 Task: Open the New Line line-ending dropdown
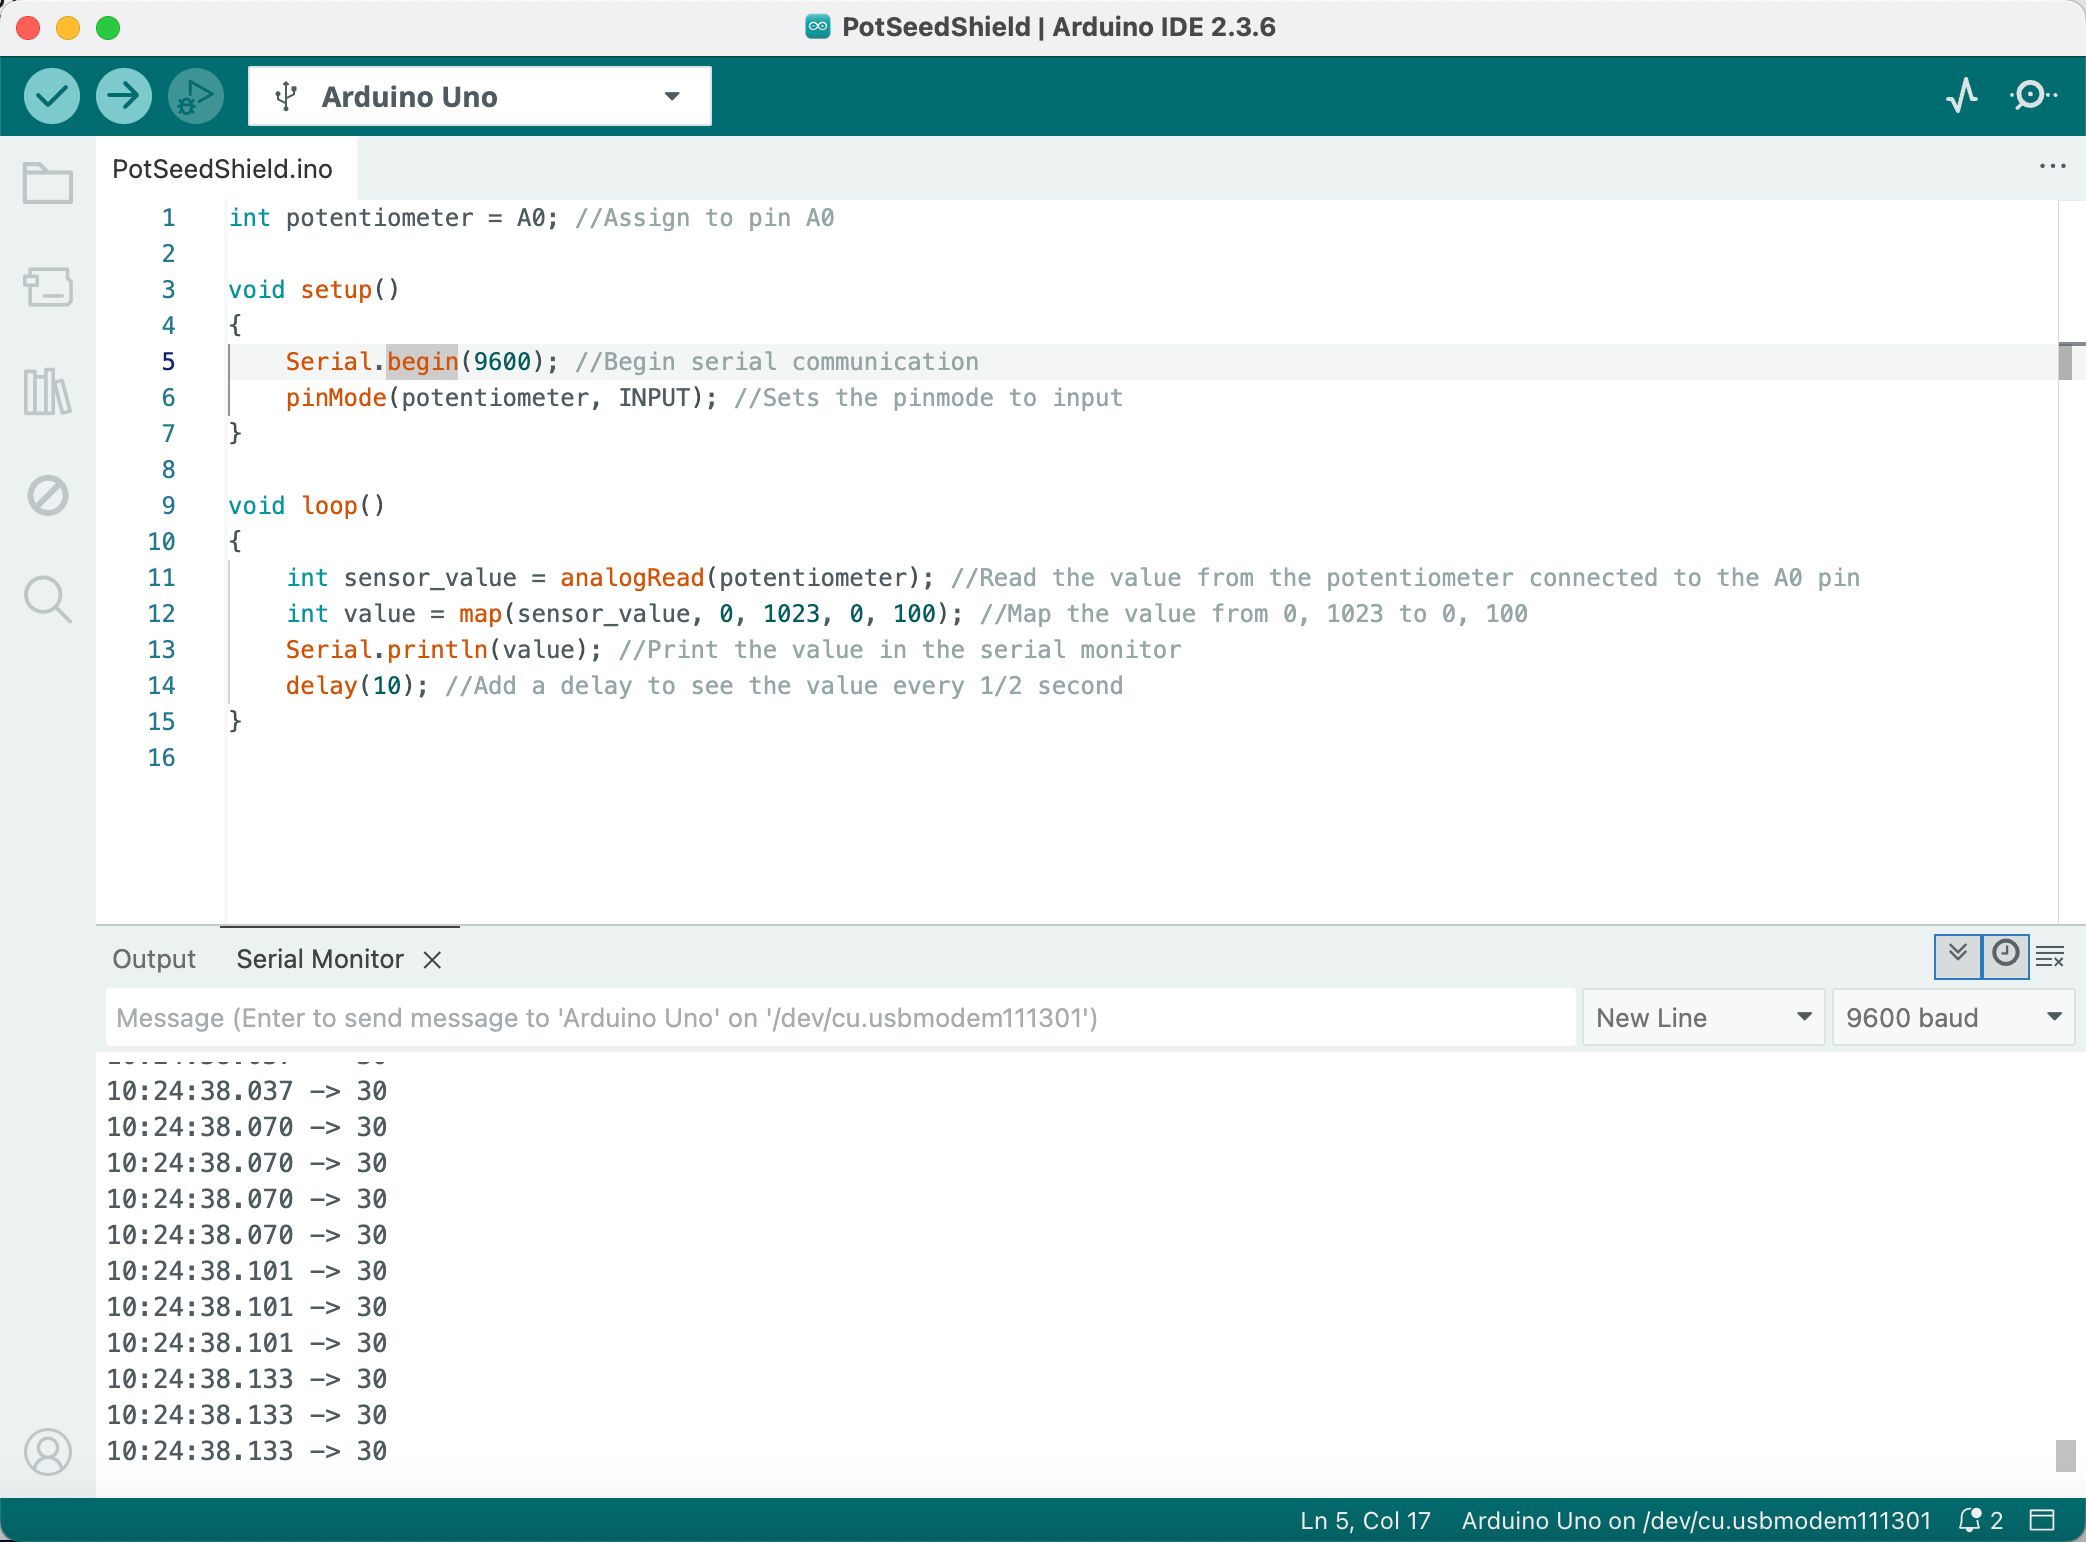(1702, 1017)
